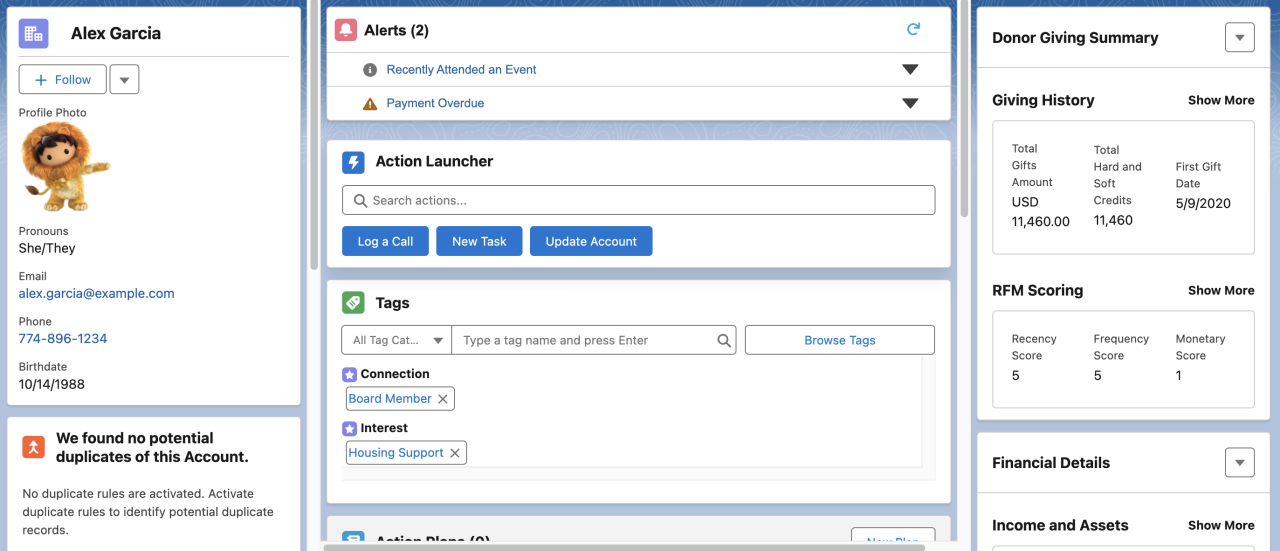Click the USD 11,460.00 total gifts amount
Viewport: 1280px width, 551px height.
pyautogui.click(x=1041, y=212)
